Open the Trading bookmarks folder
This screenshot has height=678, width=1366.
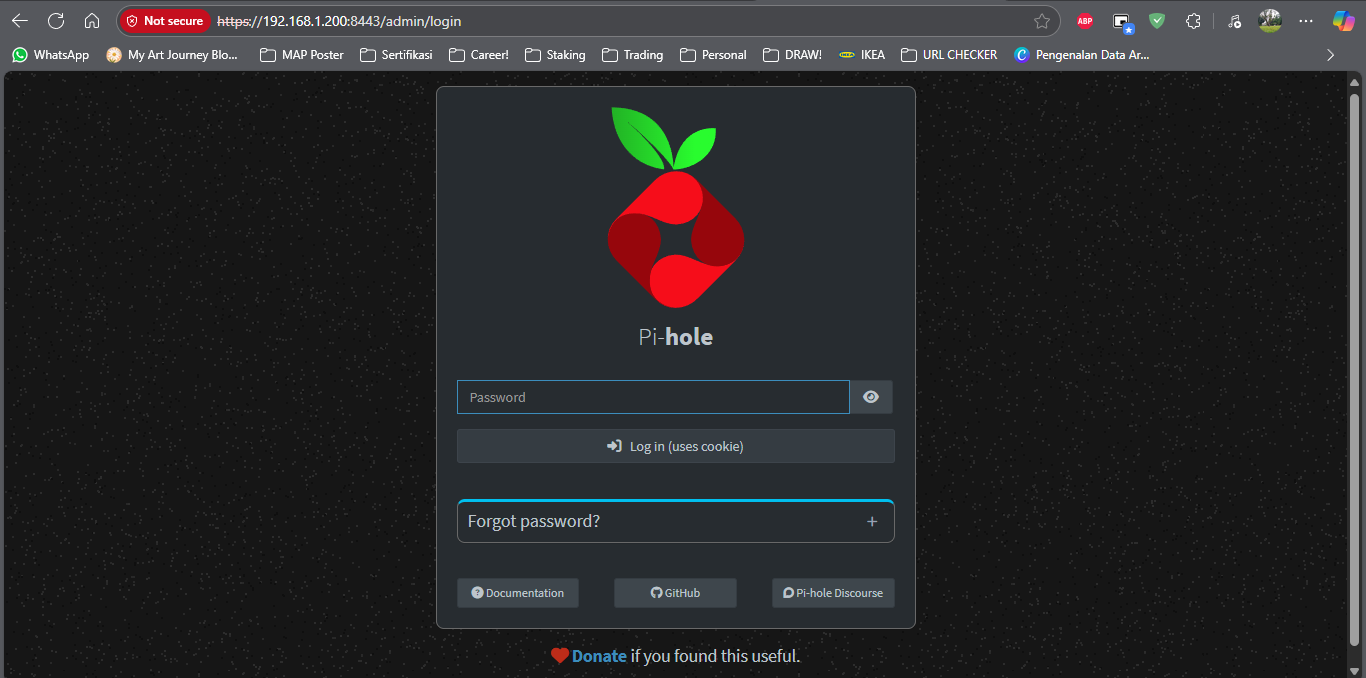(632, 55)
